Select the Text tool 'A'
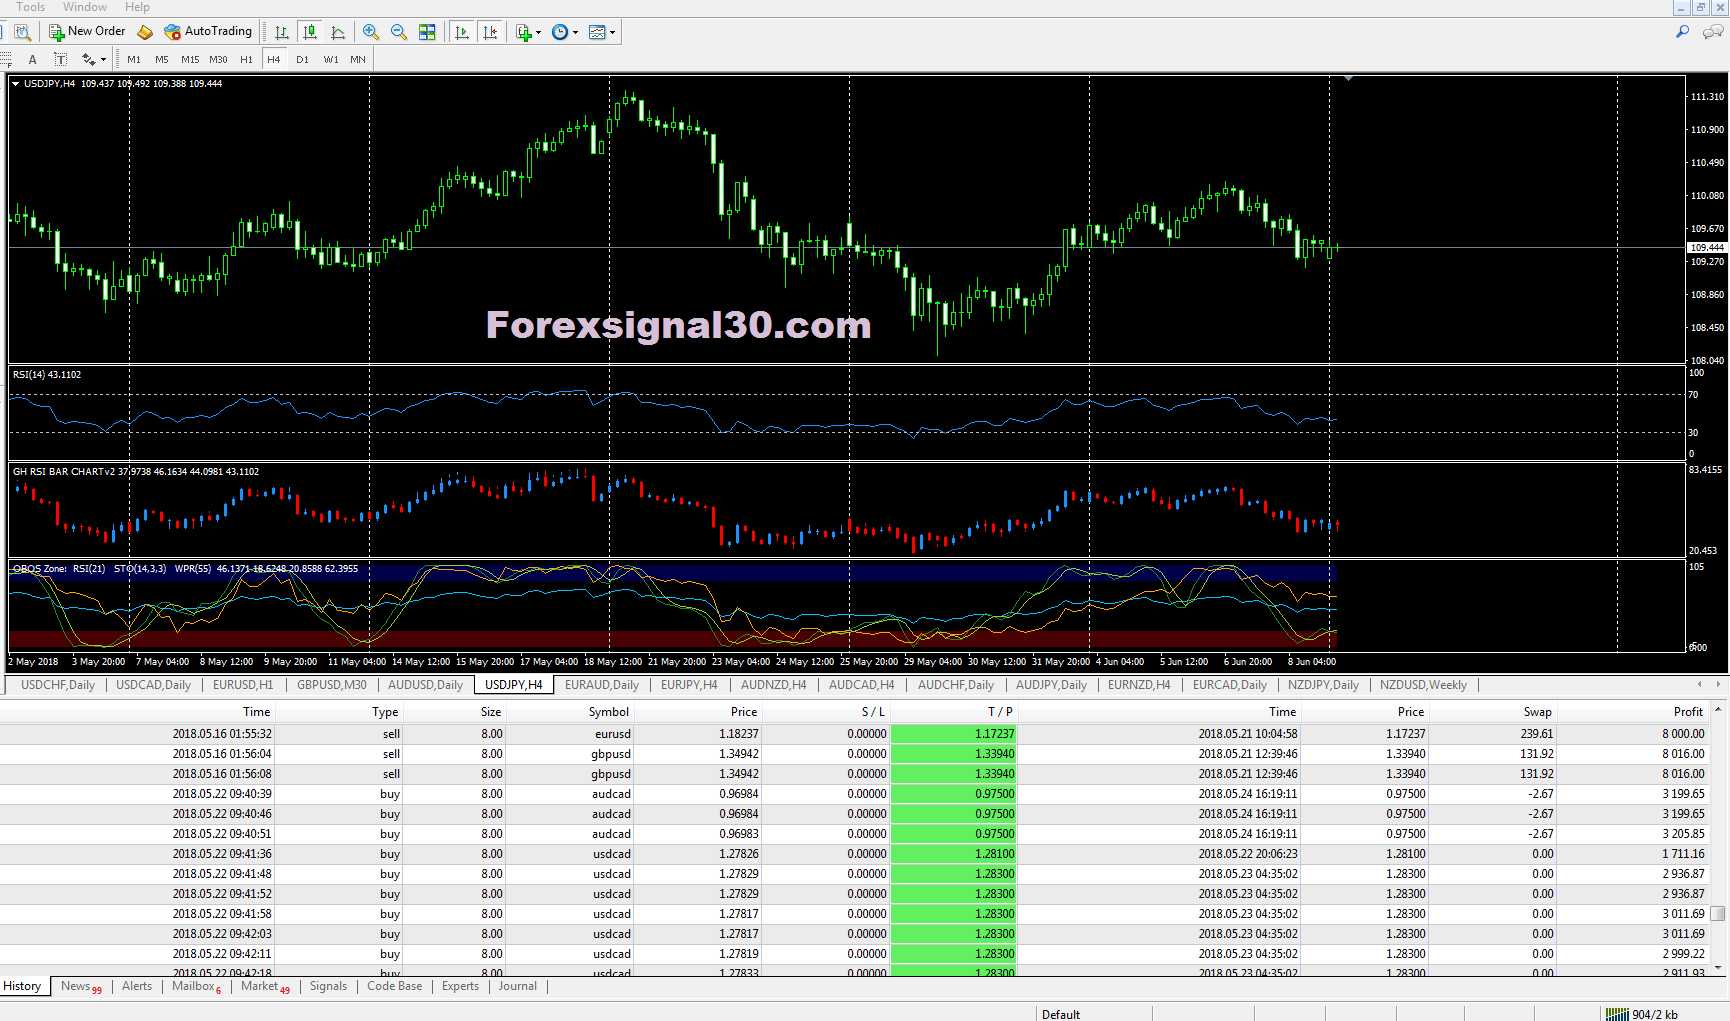The image size is (1730, 1021). click(32, 60)
